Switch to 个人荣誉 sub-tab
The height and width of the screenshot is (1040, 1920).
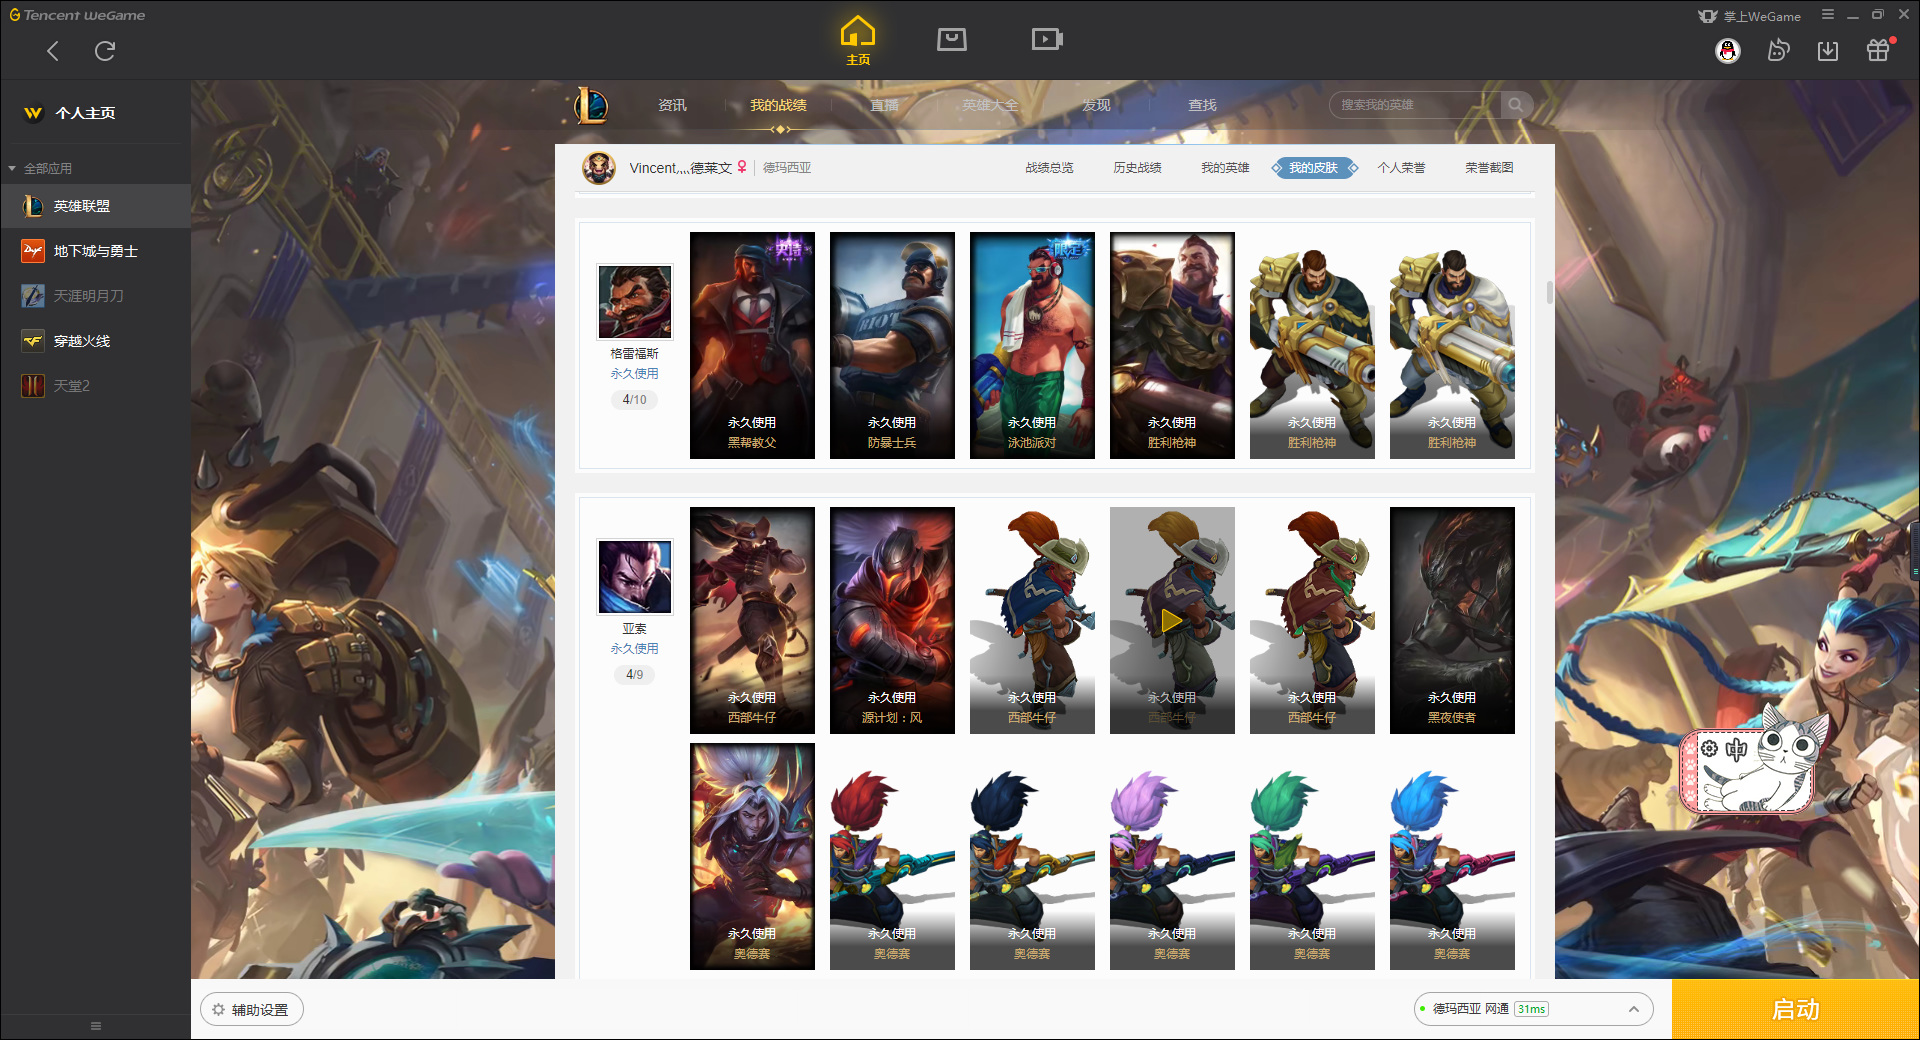pos(1401,168)
